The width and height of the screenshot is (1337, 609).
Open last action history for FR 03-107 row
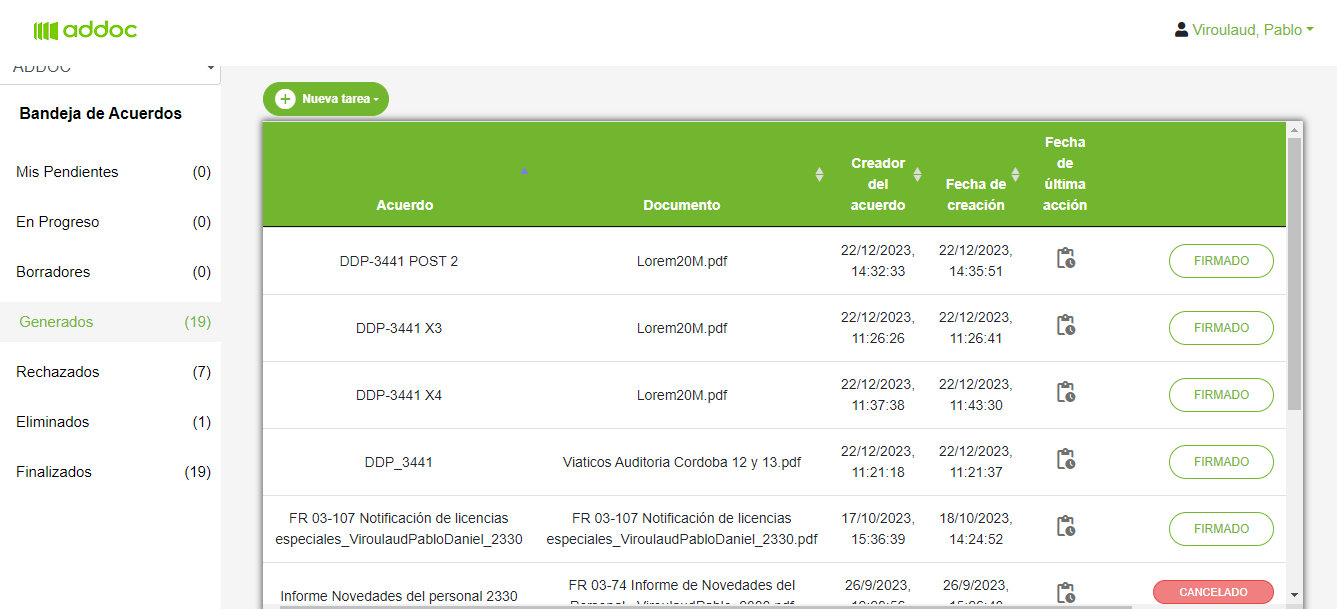pyautogui.click(x=1065, y=527)
